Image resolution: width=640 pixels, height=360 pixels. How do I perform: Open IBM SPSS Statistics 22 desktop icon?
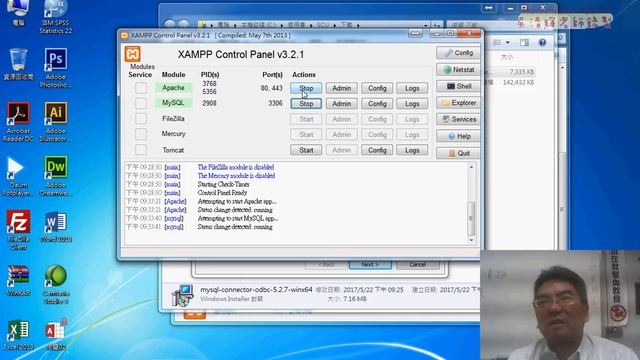(x=56, y=16)
